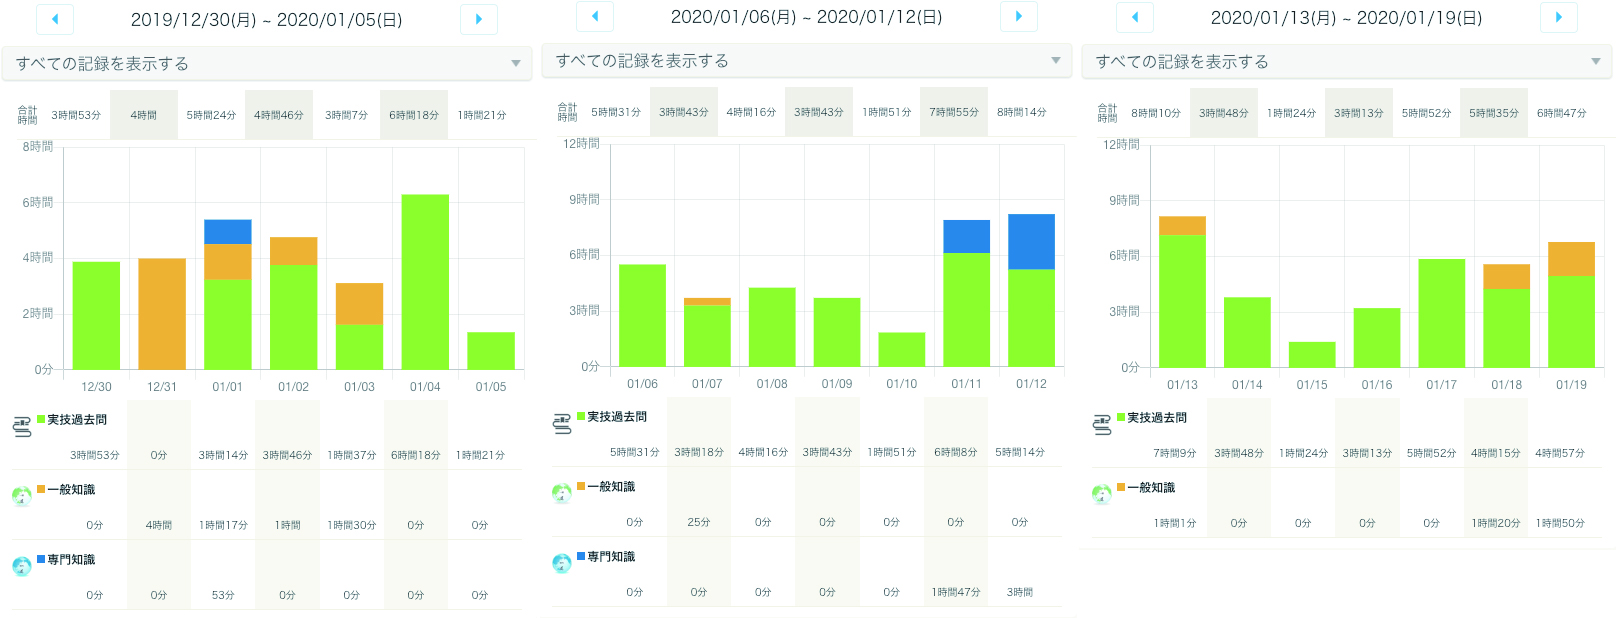Click 実技過去問 value 4時間57分

pyautogui.click(x=1560, y=453)
